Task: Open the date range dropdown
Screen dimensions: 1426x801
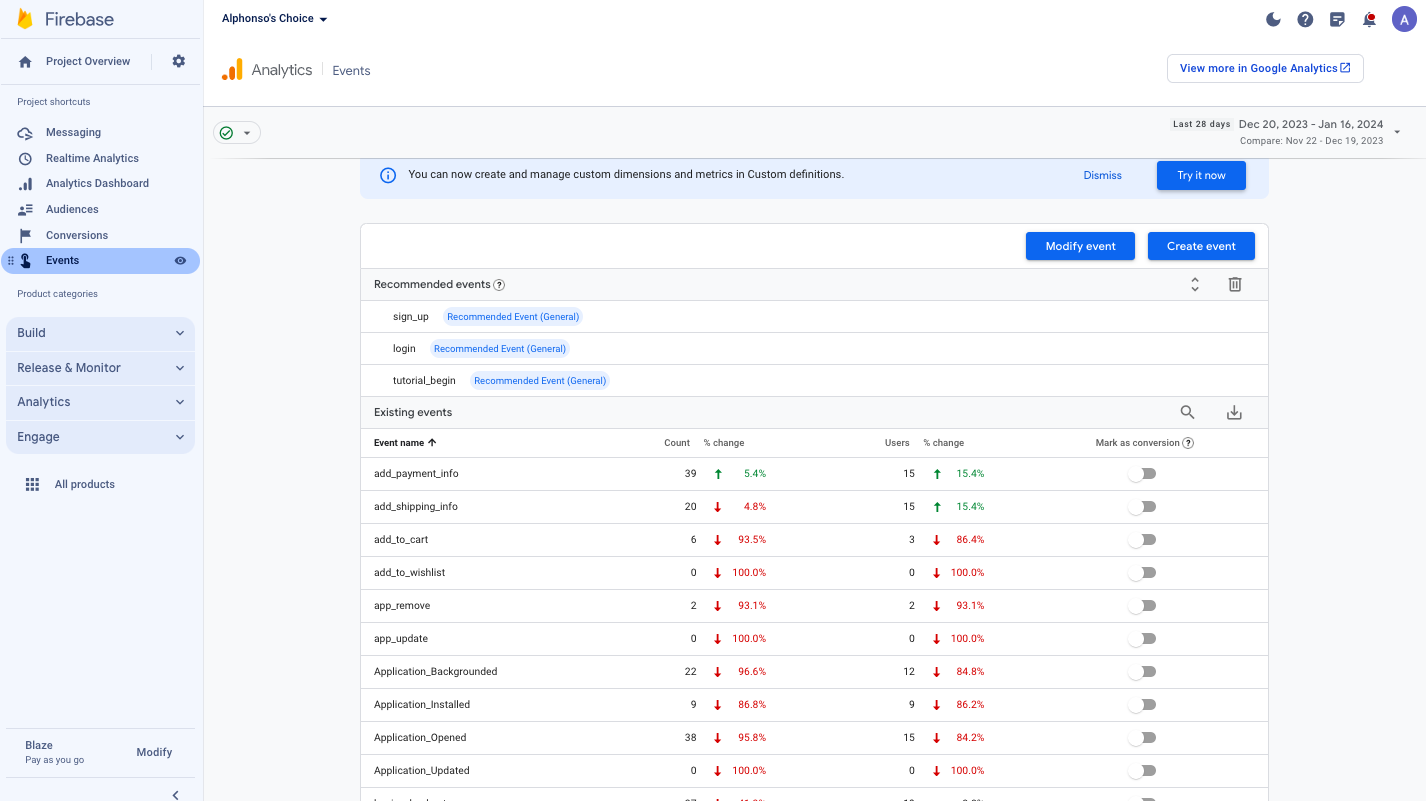Action: click(x=1397, y=132)
